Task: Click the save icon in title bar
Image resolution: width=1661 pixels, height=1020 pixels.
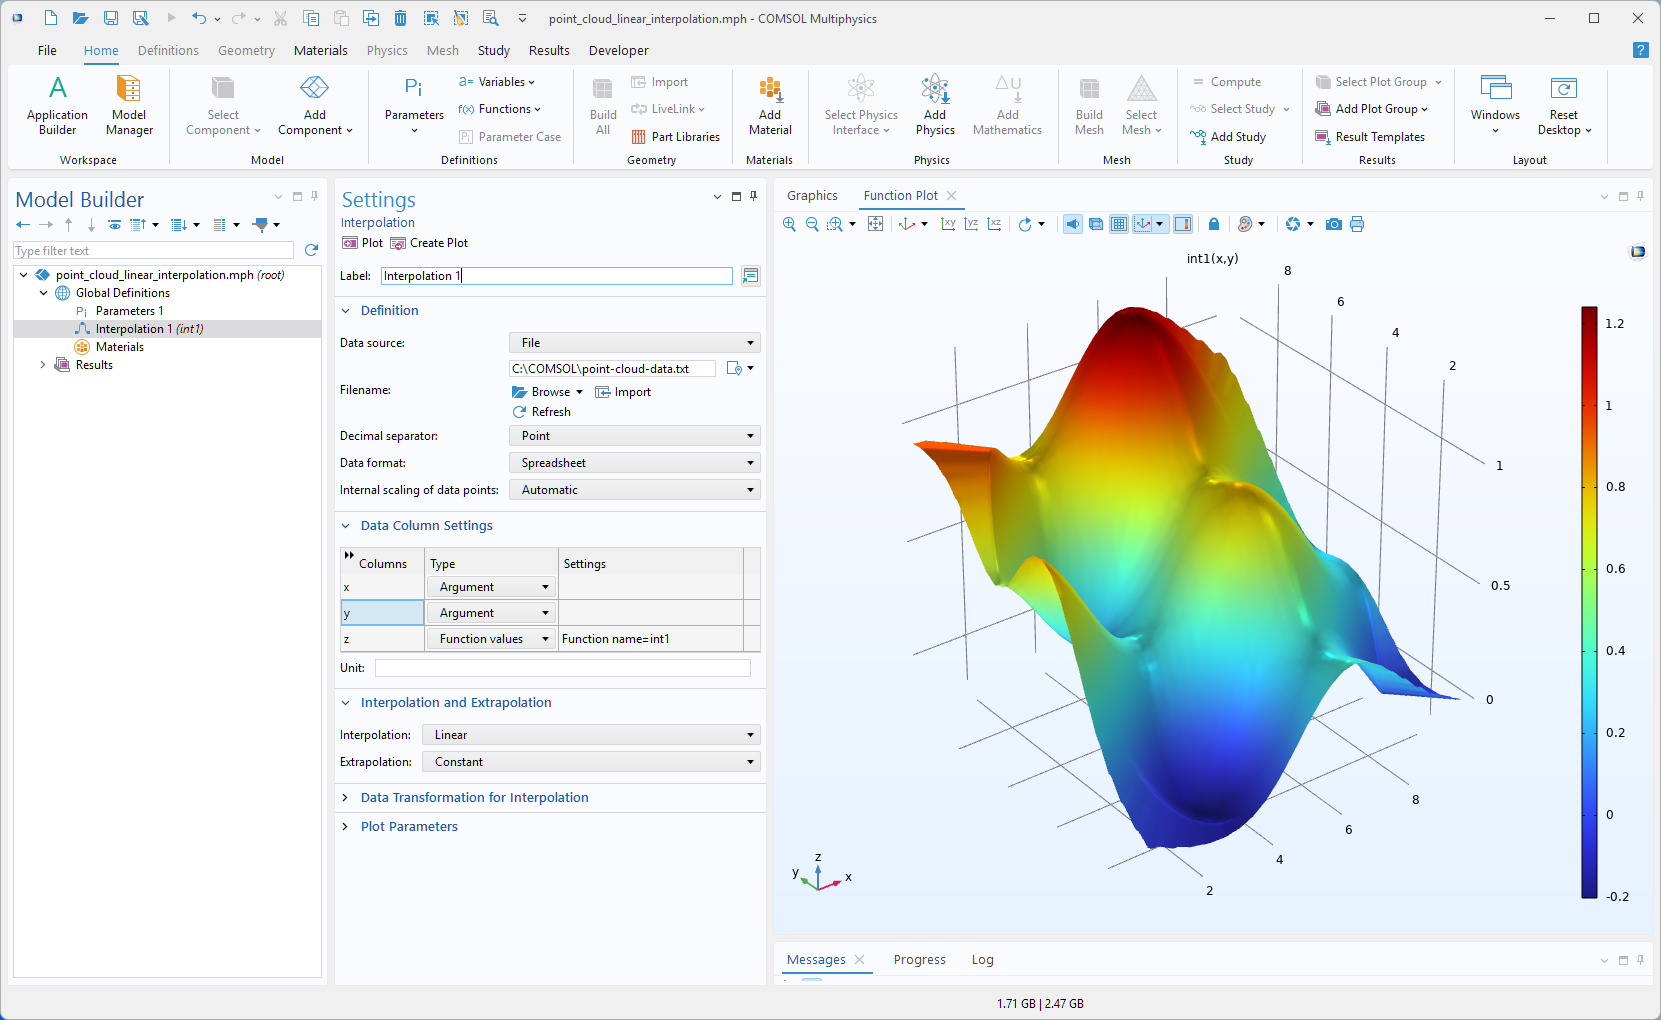Action: pyautogui.click(x=111, y=18)
